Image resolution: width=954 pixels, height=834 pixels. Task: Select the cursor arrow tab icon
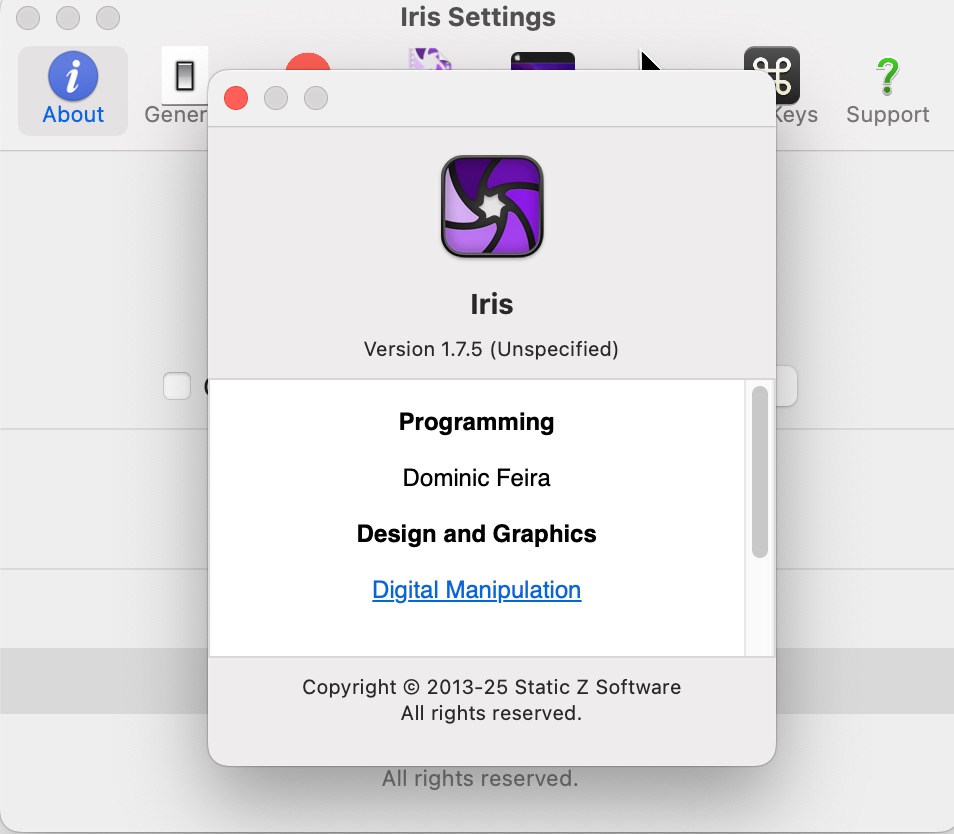[650, 60]
